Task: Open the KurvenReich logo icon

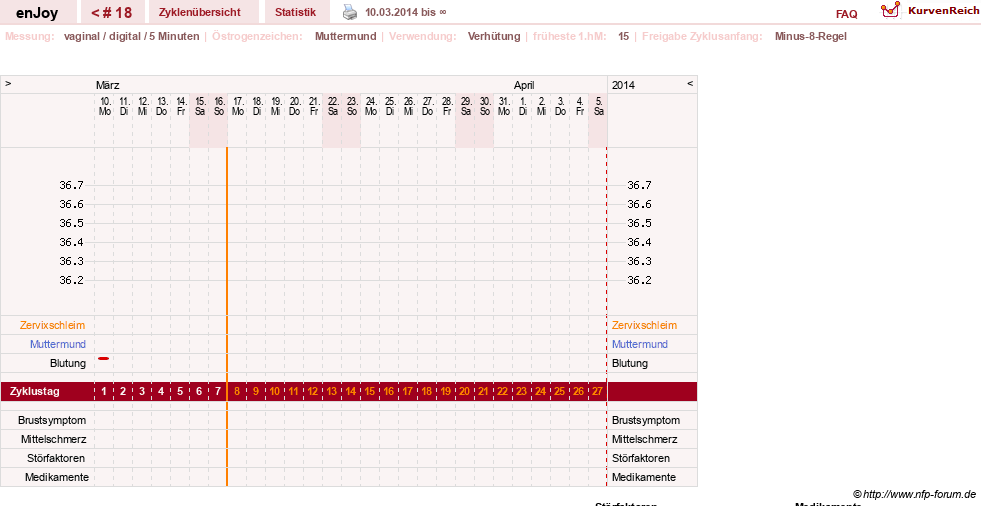Action: pyautogui.click(x=890, y=10)
